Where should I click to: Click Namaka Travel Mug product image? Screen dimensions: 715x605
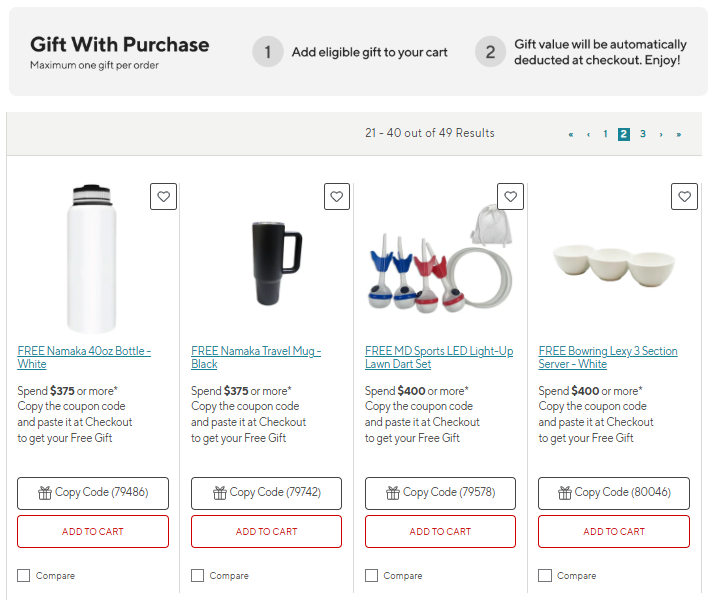tap(267, 262)
